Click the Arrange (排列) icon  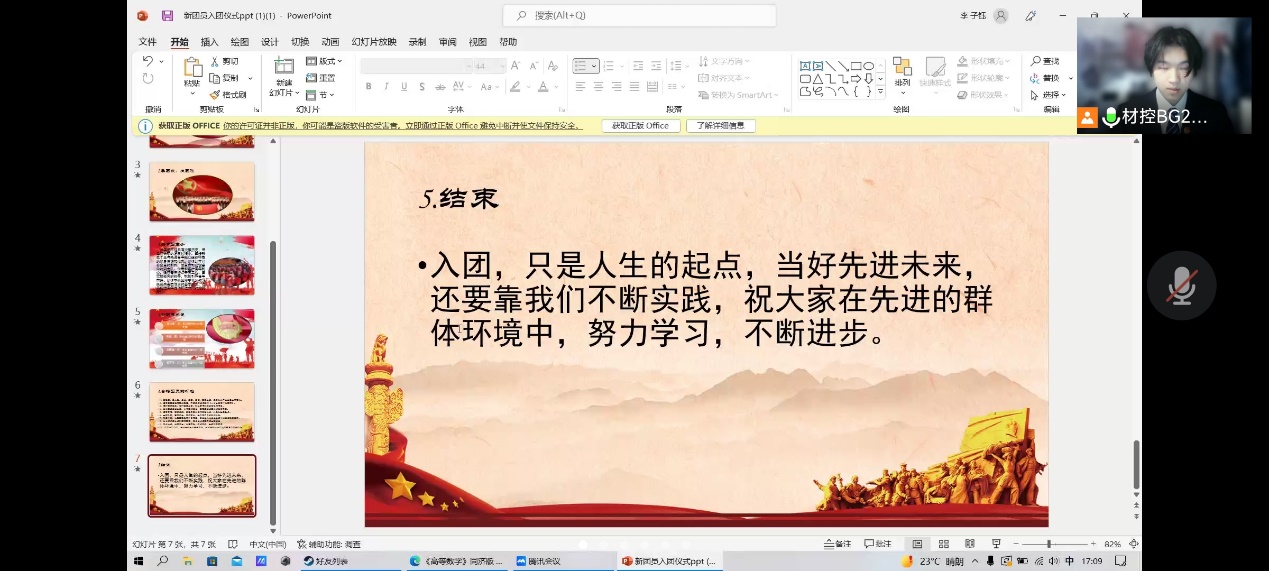(902, 68)
